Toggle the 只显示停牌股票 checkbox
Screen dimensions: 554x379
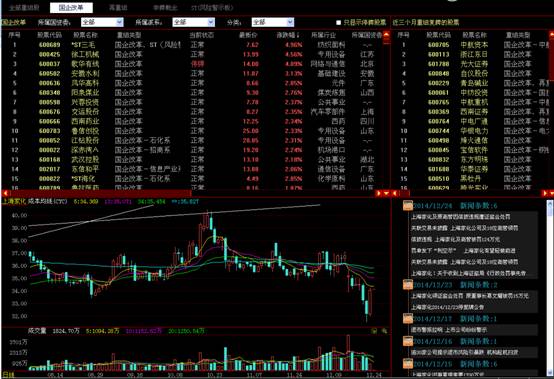(338, 23)
